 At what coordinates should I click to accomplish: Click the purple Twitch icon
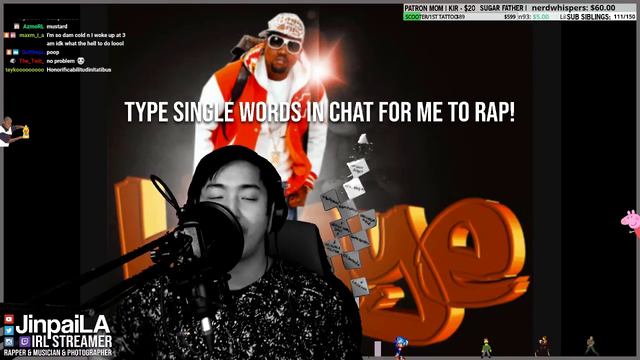click(24, 342)
